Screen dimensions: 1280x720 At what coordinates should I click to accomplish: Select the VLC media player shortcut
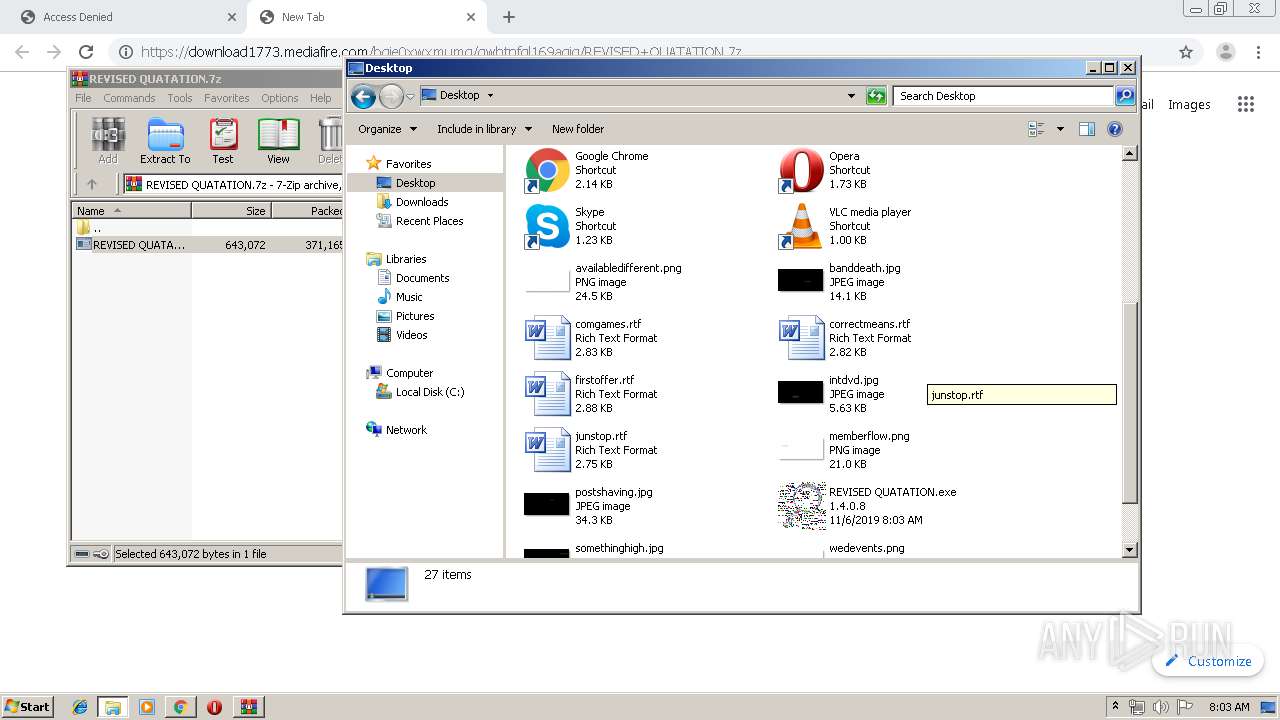pyautogui.click(x=801, y=226)
